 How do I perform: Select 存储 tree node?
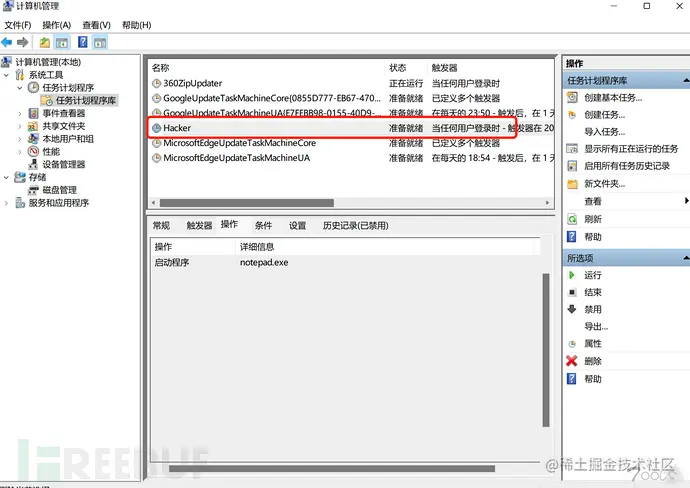tap(37, 177)
